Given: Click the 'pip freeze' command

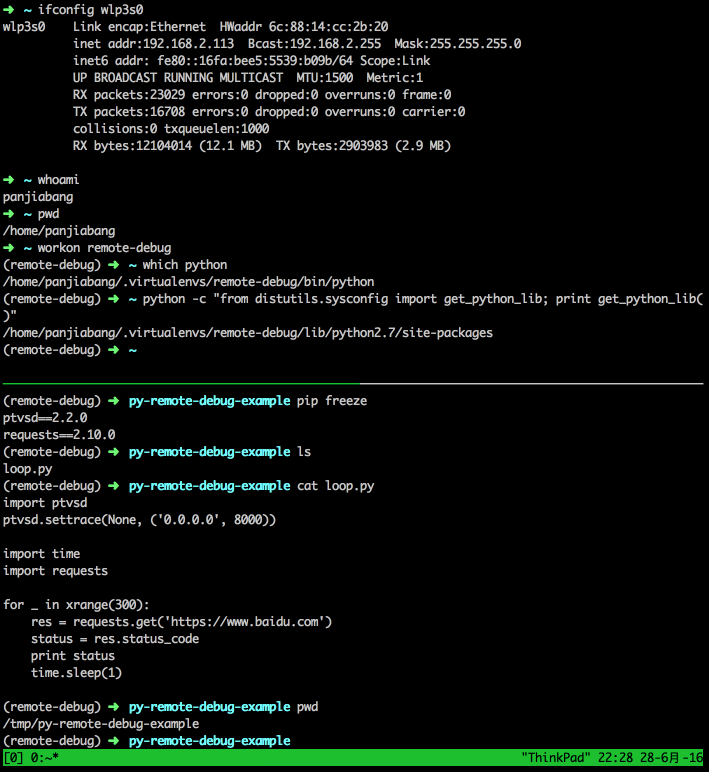Looking at the screenshot, I should tap(332, 401).
